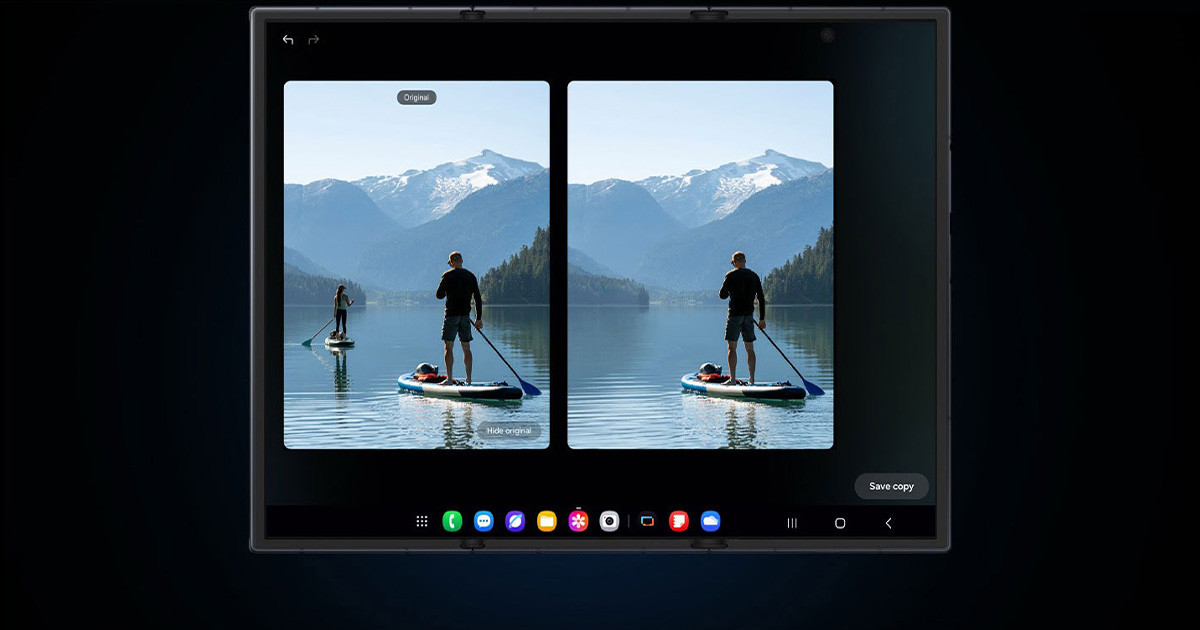Viewport: 1200px width, 630px height.
Task: Toggle Hide original on the photo
Action: 508,431
